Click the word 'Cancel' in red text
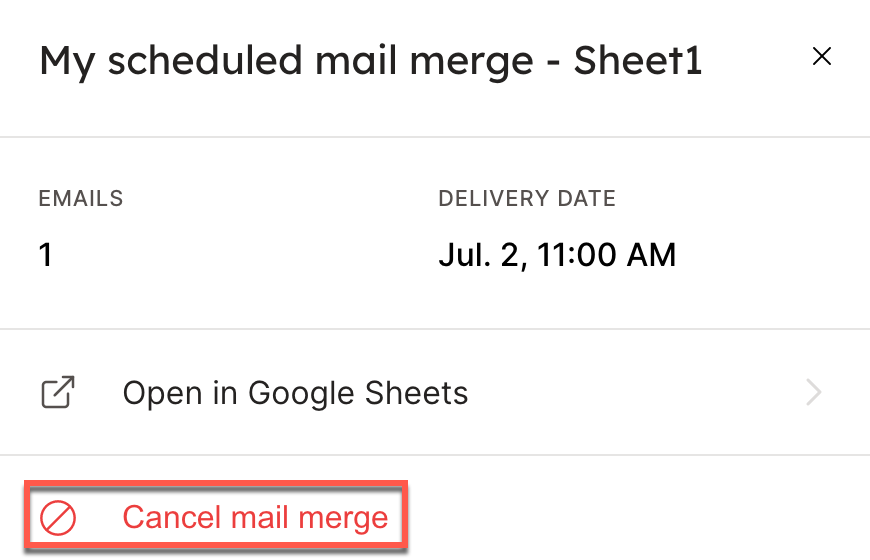 coord(169,518)
